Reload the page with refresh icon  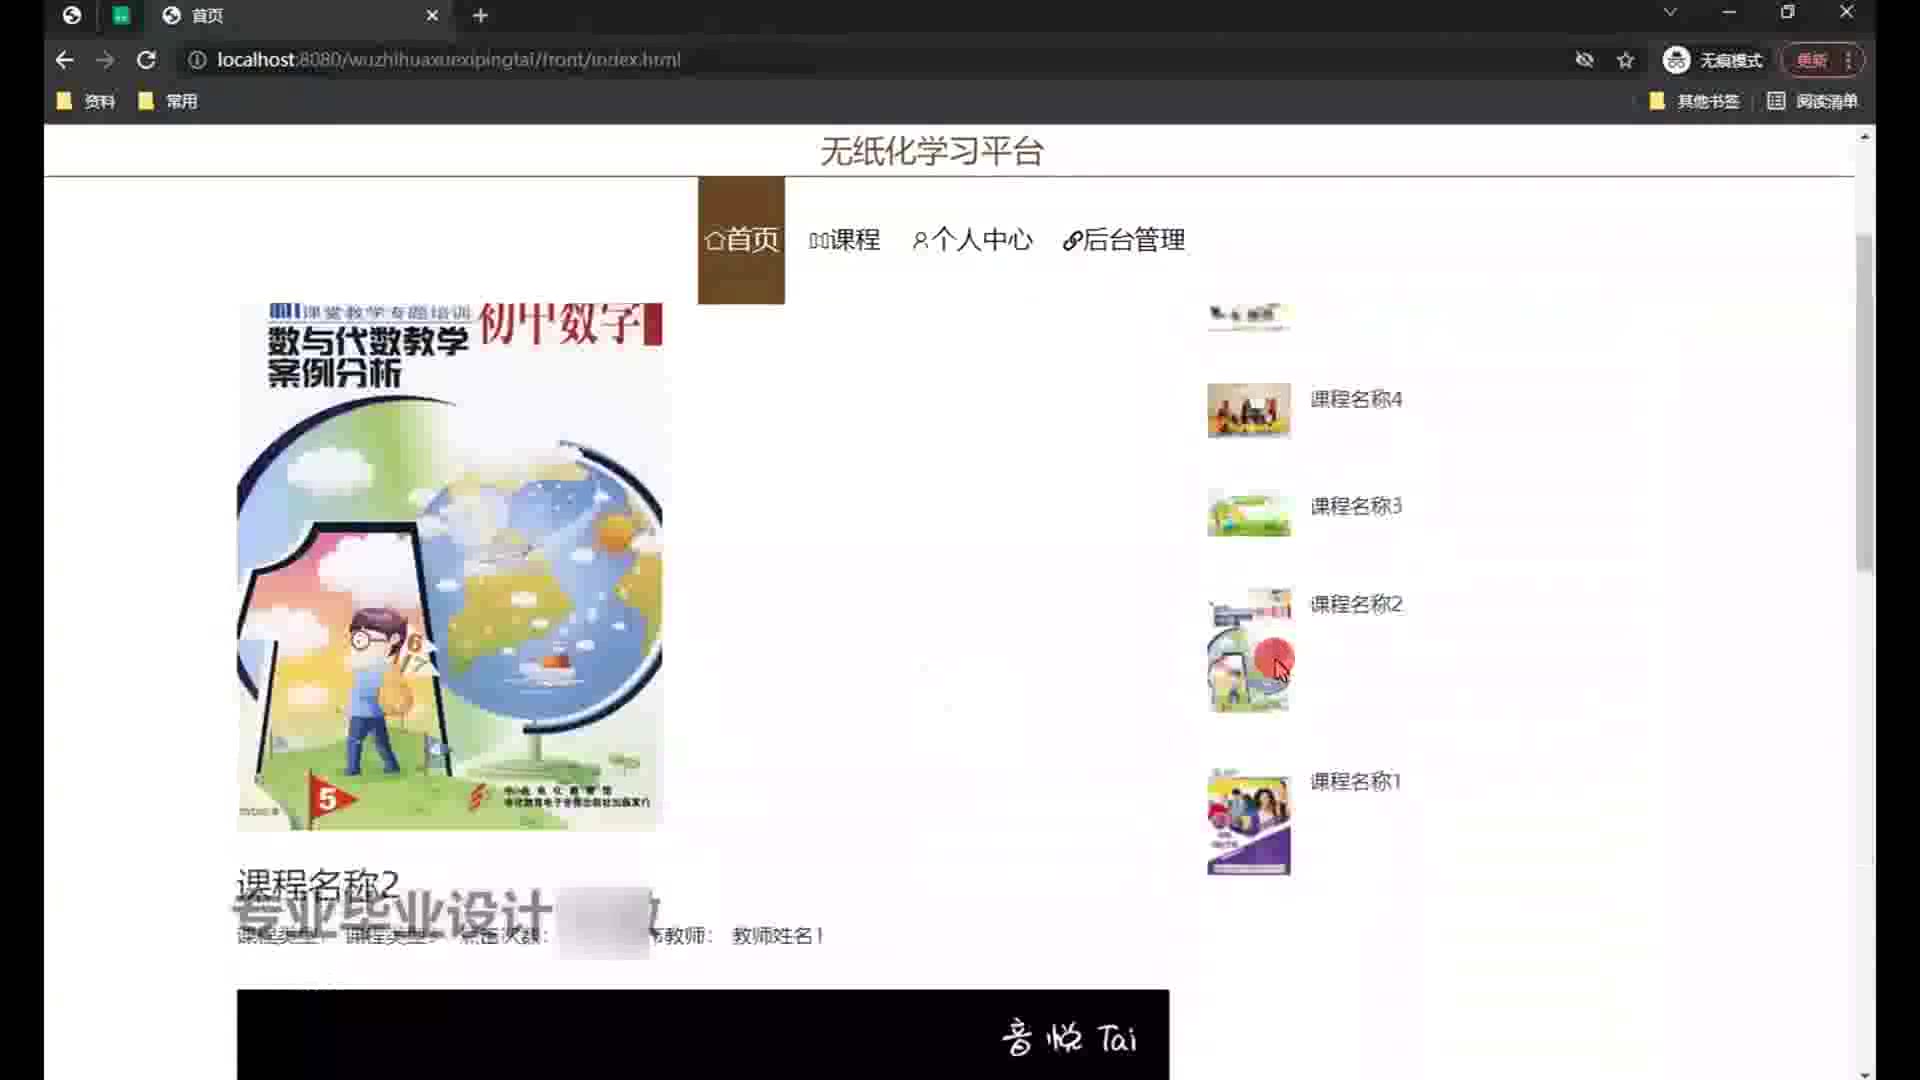[146, 60]
